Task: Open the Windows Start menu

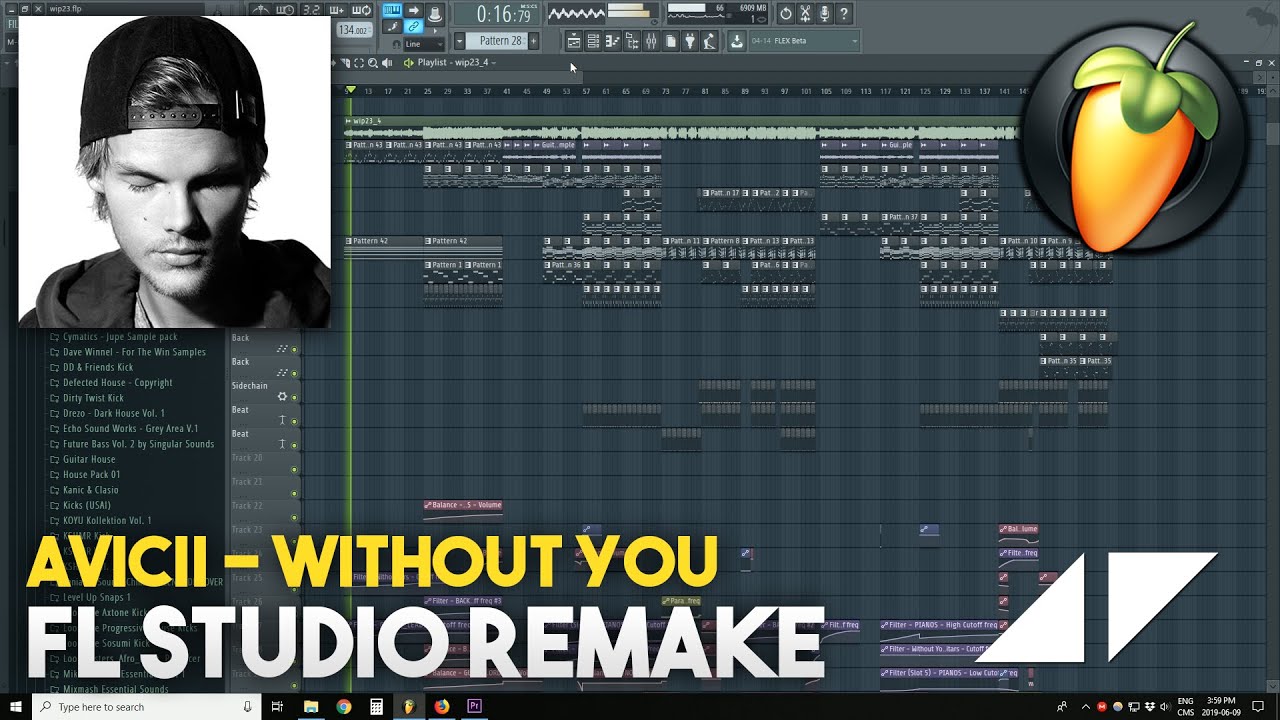Action: (x=16, y=707)
